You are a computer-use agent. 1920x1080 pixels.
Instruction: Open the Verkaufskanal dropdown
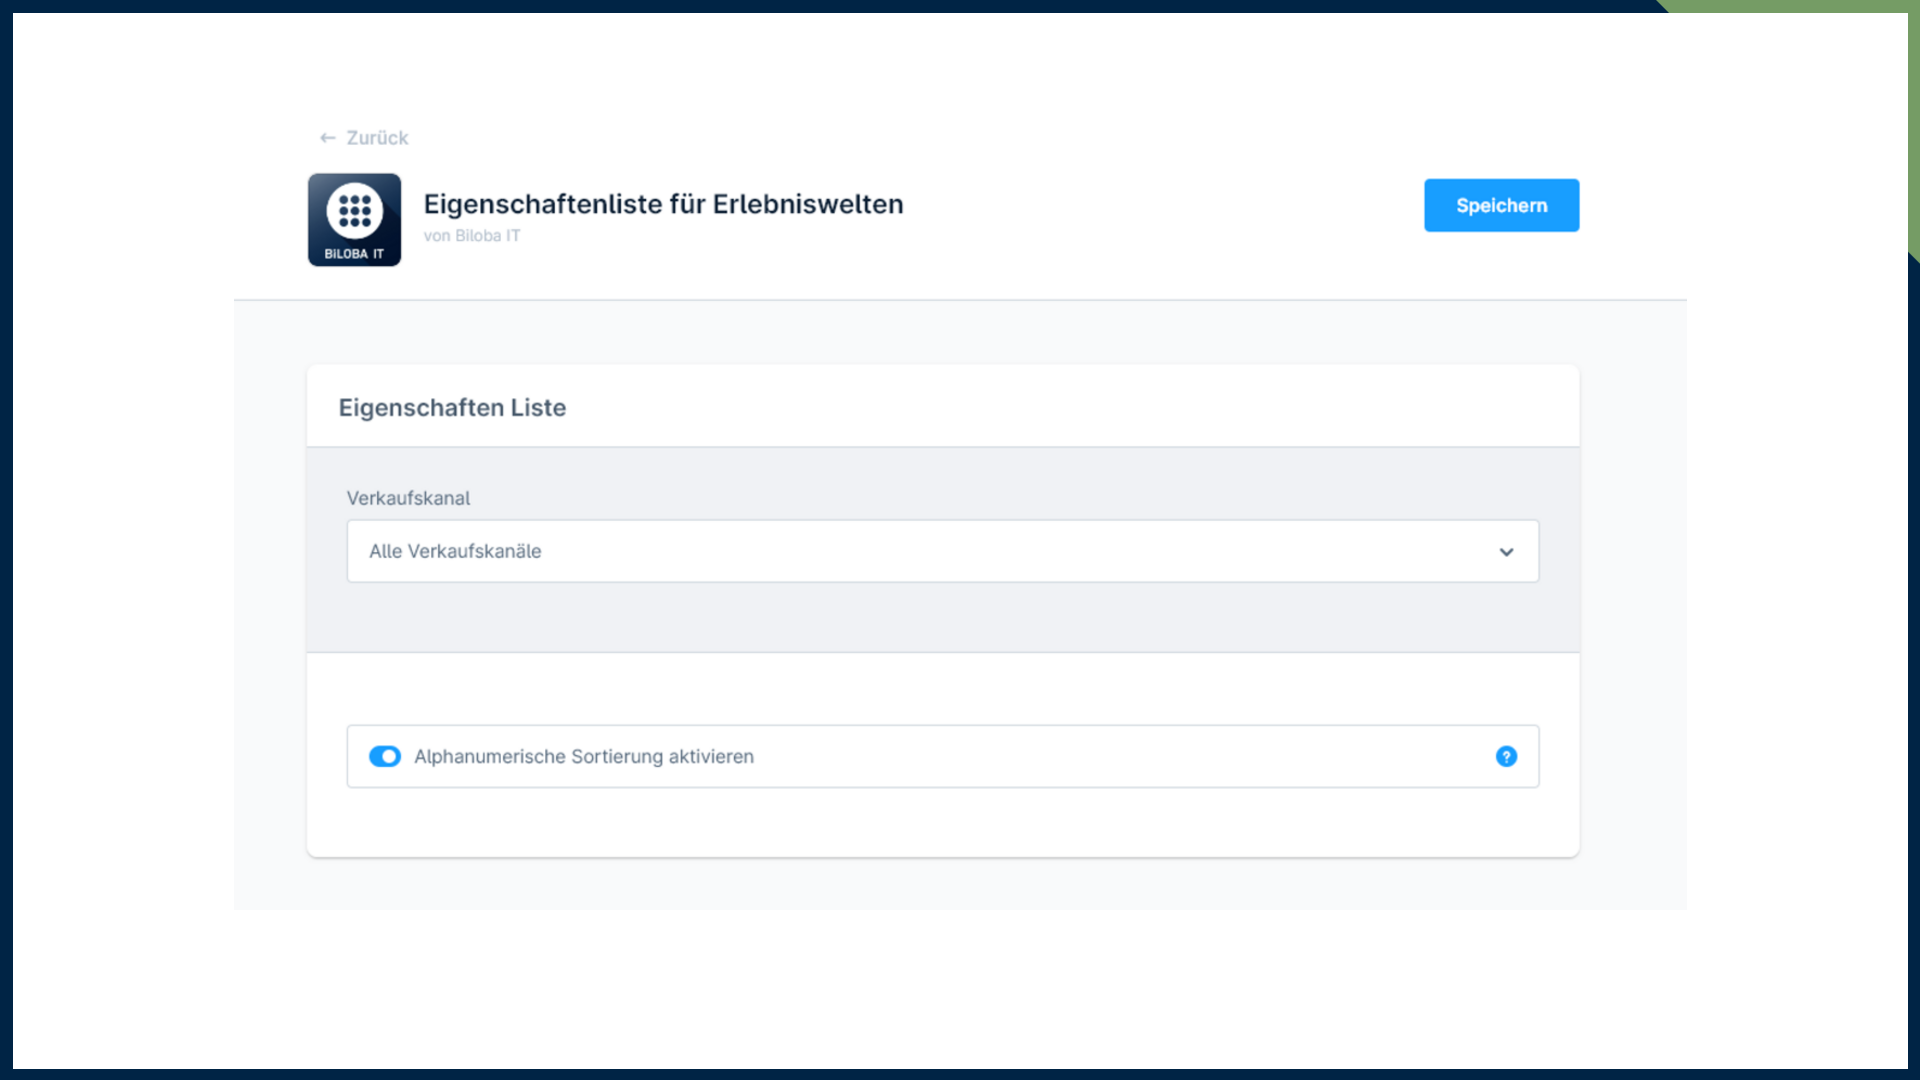point(942,551)
